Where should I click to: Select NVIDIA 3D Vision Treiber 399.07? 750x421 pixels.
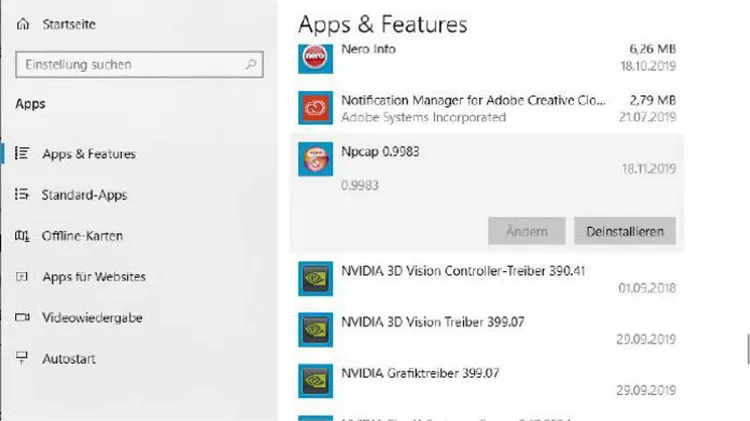pos(433,322)
